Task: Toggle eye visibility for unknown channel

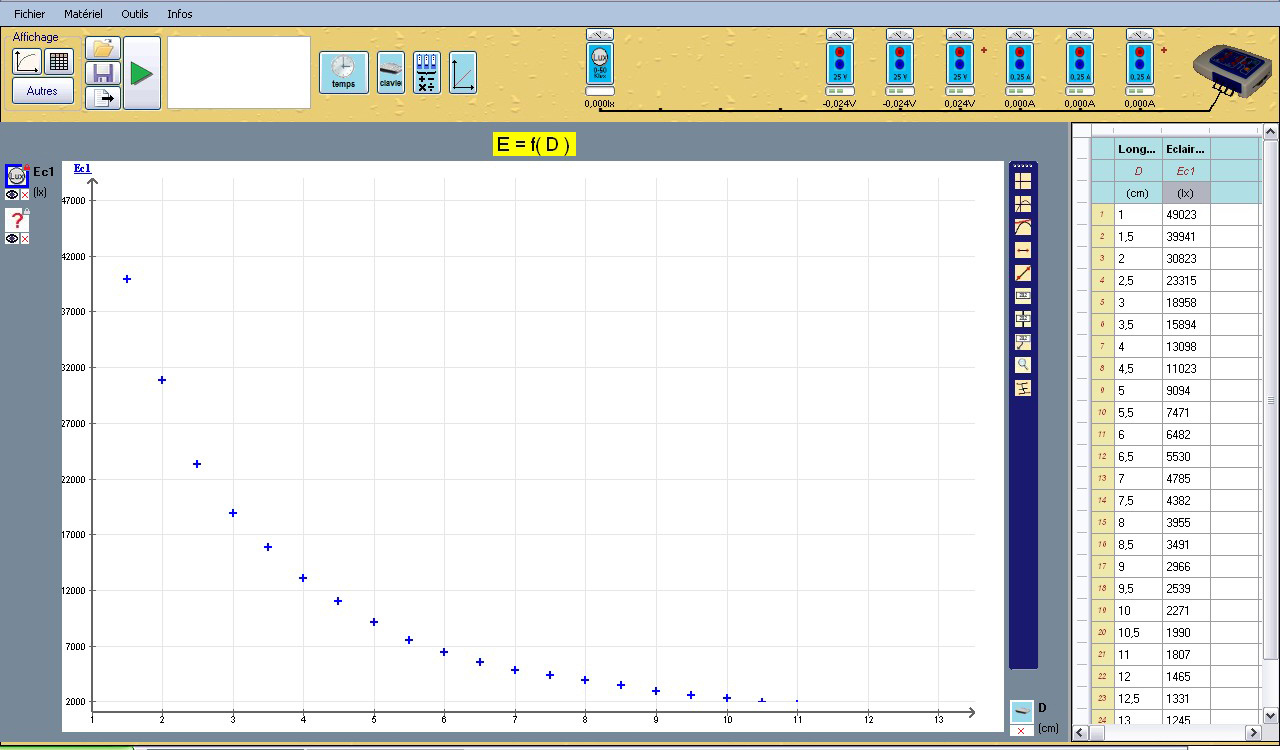Action: click(12, 239)
